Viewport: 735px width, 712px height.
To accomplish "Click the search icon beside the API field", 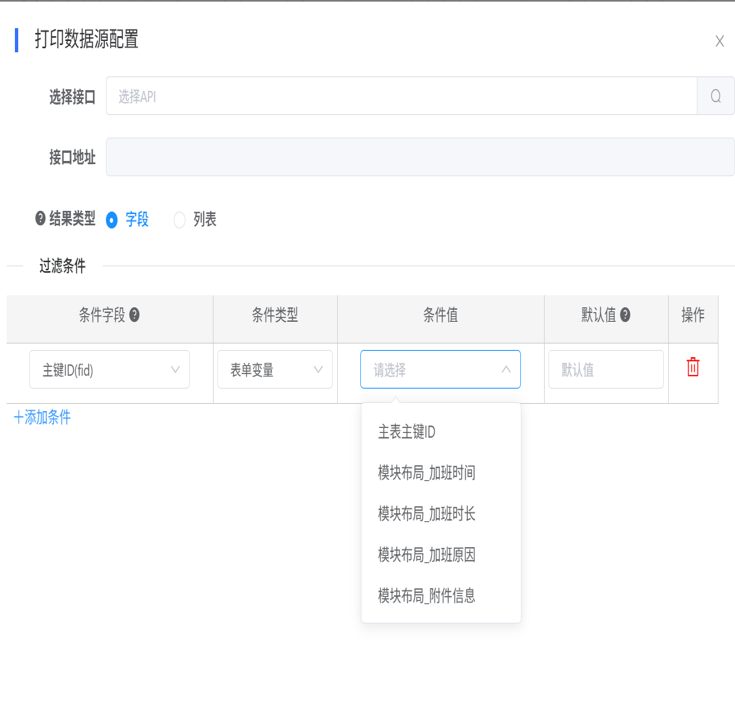I will coord(715,96).
